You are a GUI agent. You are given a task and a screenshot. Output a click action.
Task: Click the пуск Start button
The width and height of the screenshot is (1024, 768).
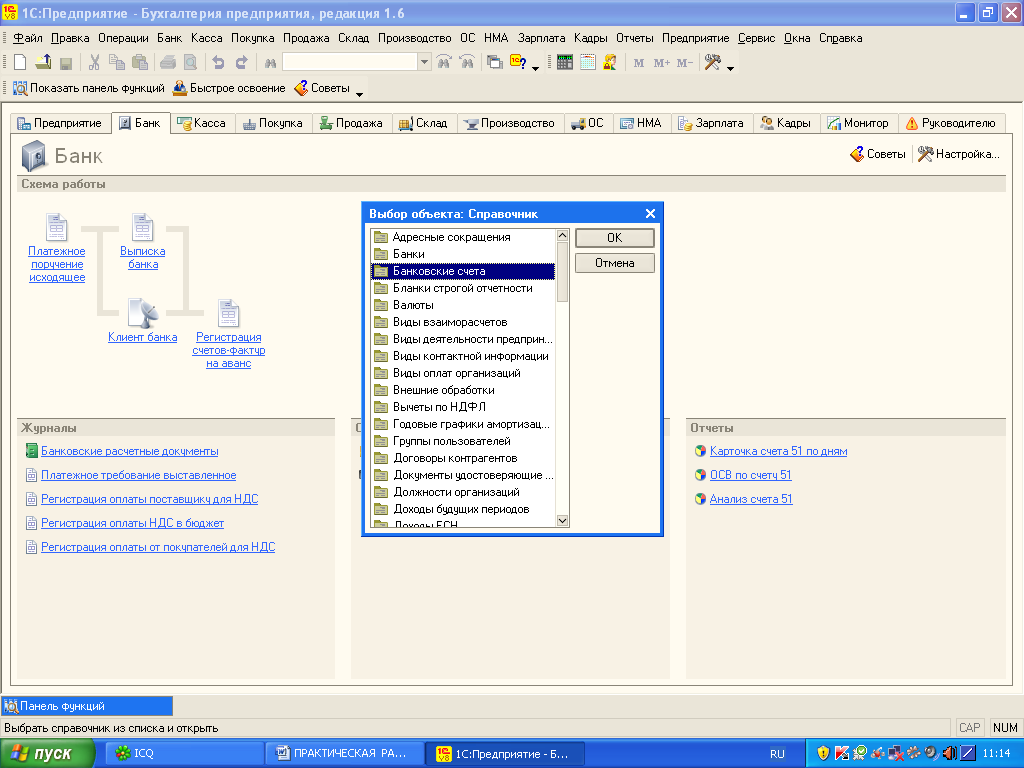(x=46, y=754)
